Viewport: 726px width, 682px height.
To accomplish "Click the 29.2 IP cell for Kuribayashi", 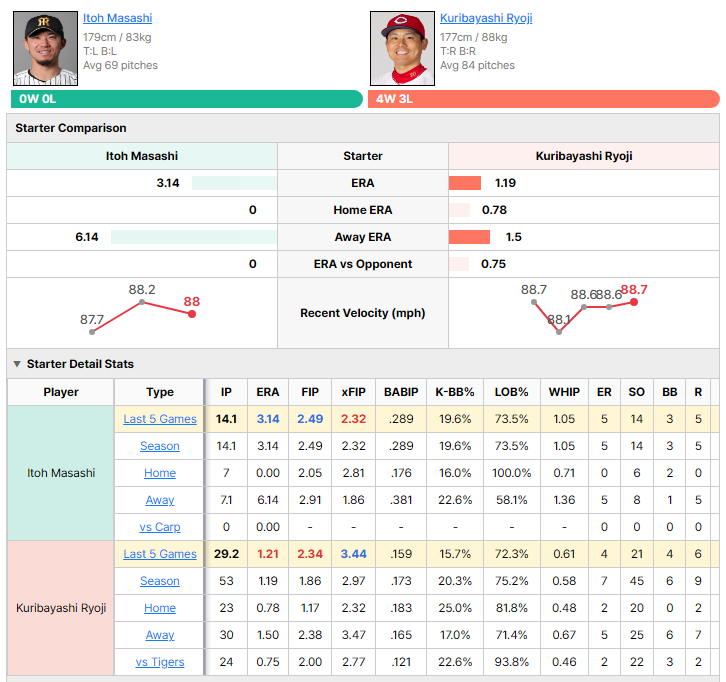I will click(x=226, y=554).
